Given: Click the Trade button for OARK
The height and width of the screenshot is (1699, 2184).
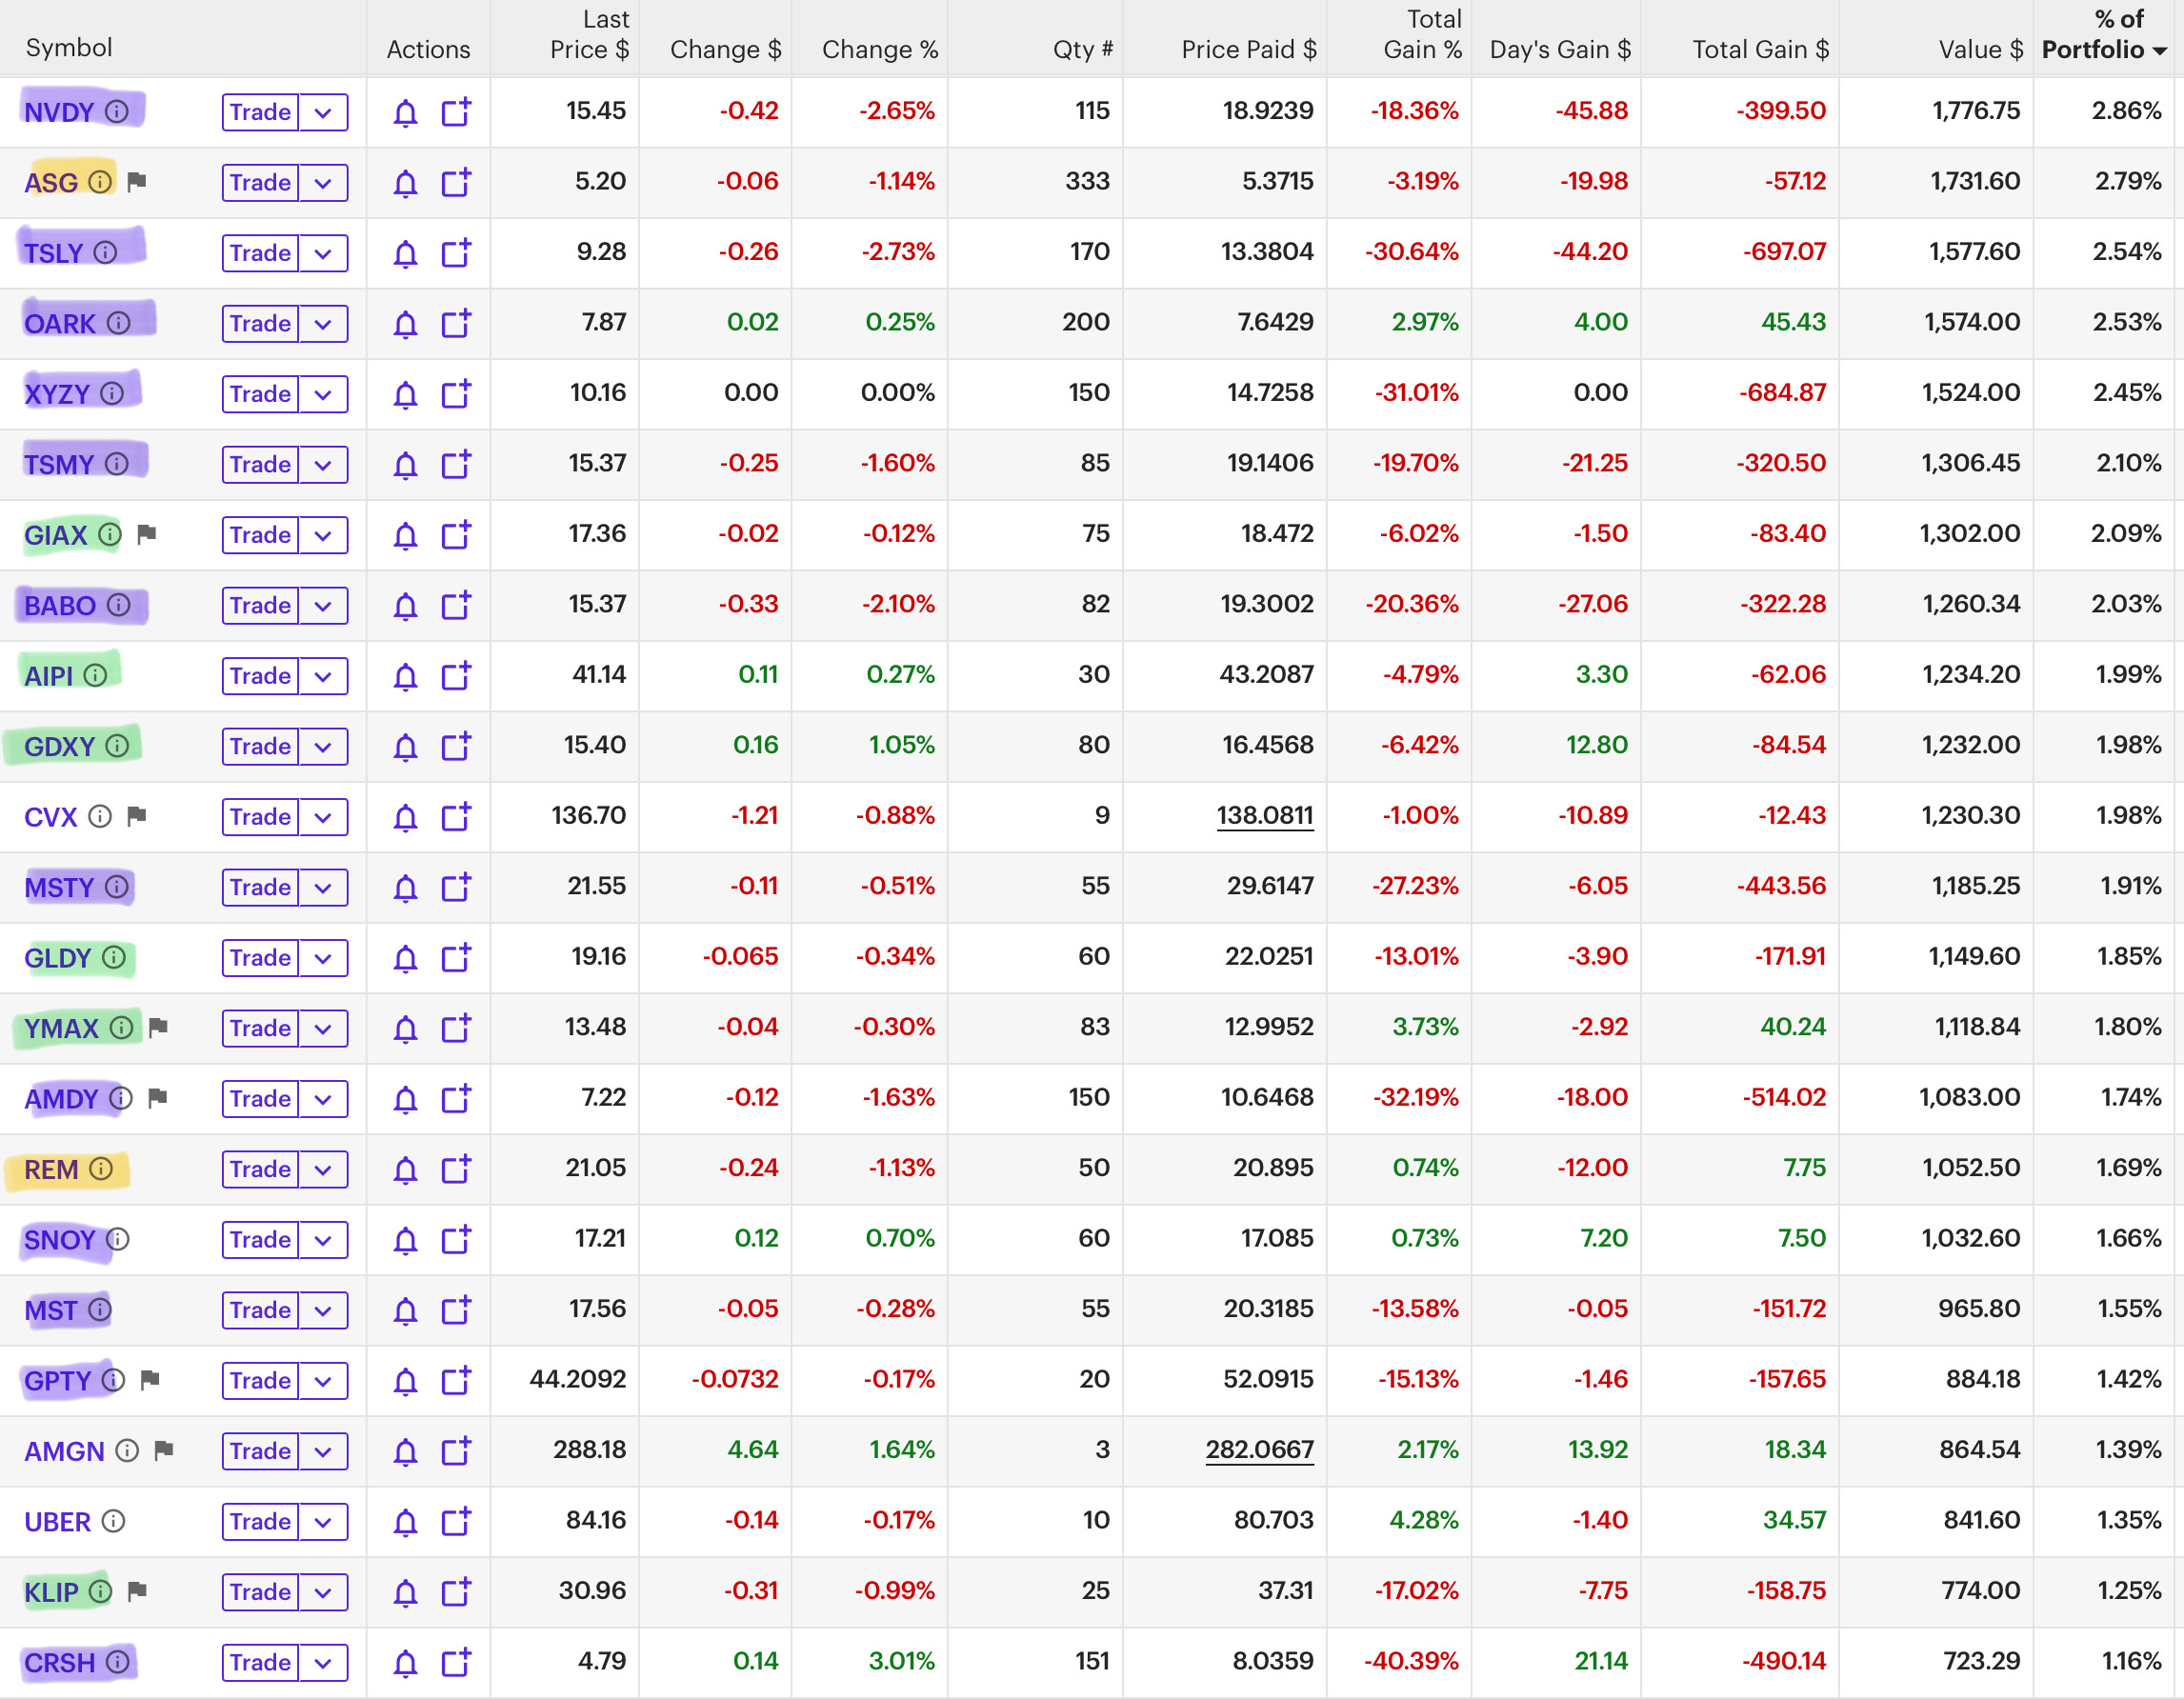Looking at the screenshot, I should 258,323.
